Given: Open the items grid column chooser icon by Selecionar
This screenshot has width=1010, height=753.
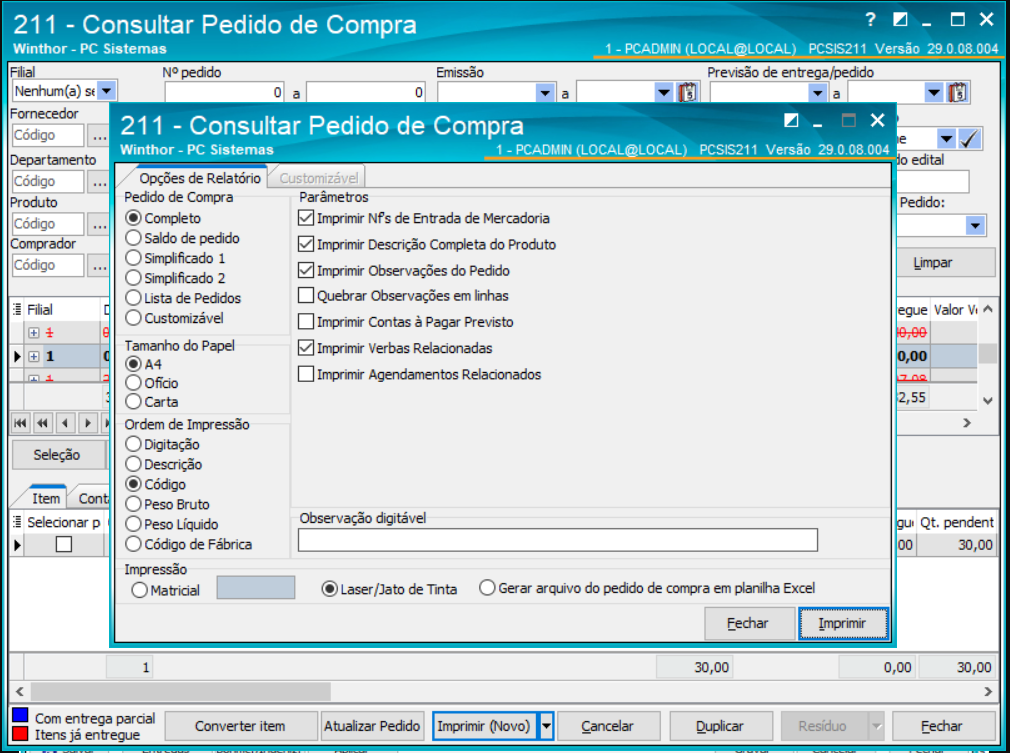Looking at the screenshot, I should click(17, 522).
